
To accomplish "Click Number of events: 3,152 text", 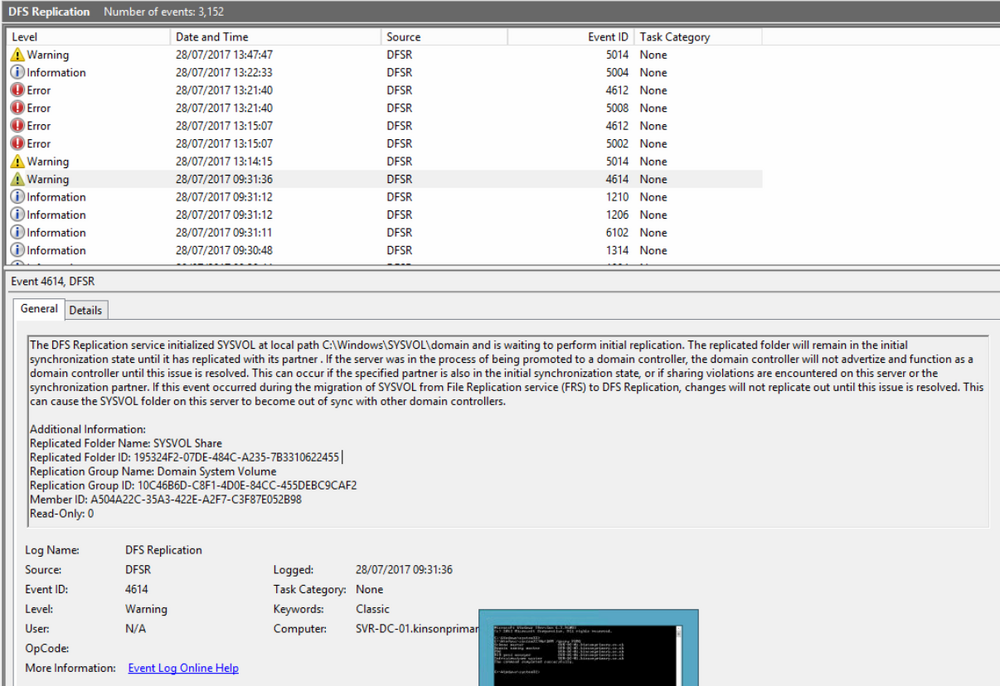I will [164, 11].
